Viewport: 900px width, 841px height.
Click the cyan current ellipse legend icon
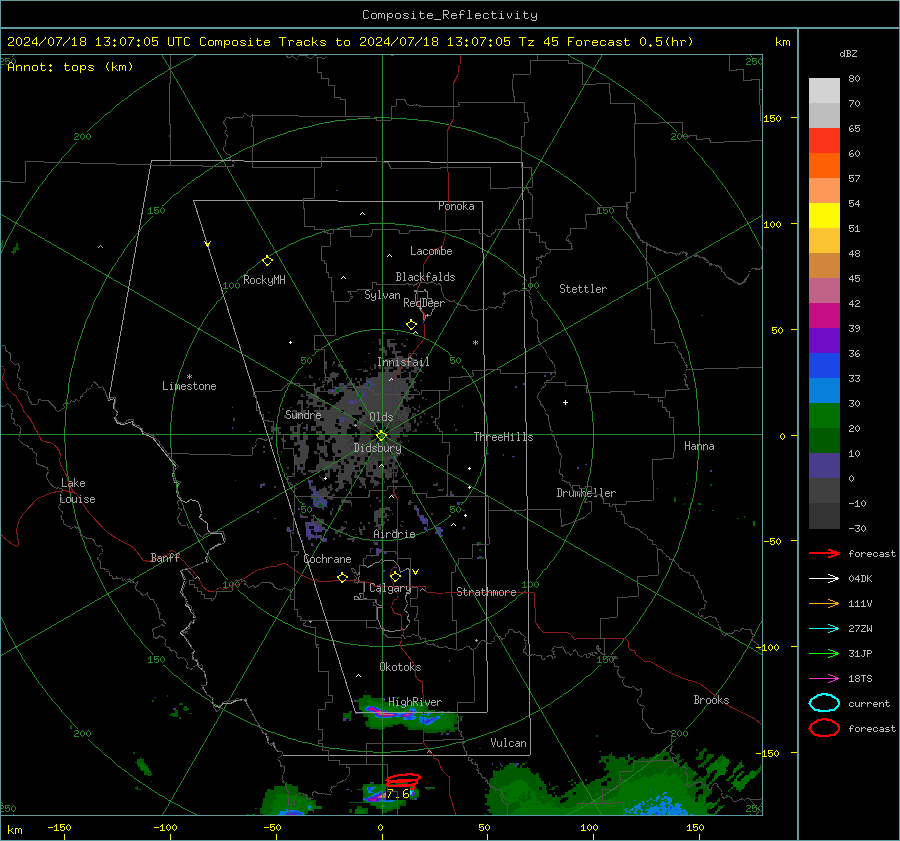(x=824, y=703)
